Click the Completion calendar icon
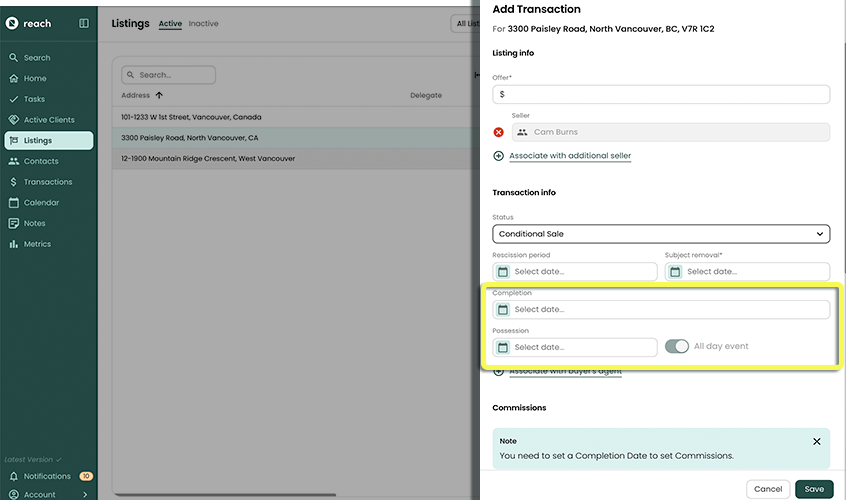This screenshot has width=846, height=500. pos(503,310)
